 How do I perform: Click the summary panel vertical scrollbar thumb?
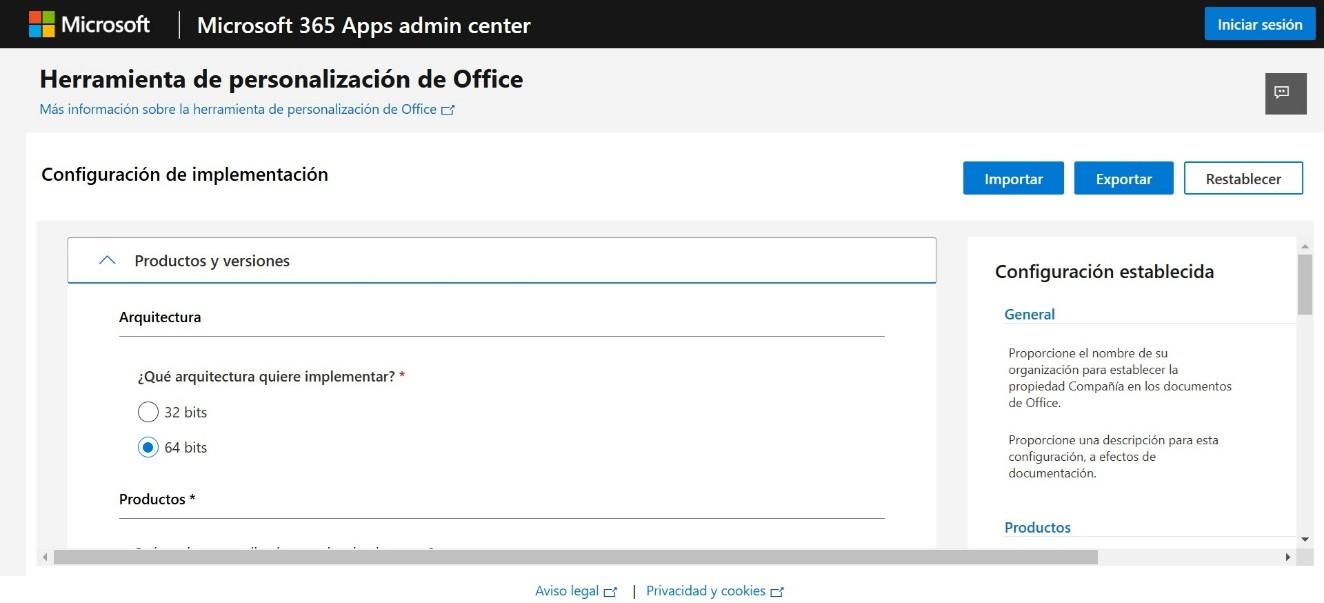coord(1304,284)
